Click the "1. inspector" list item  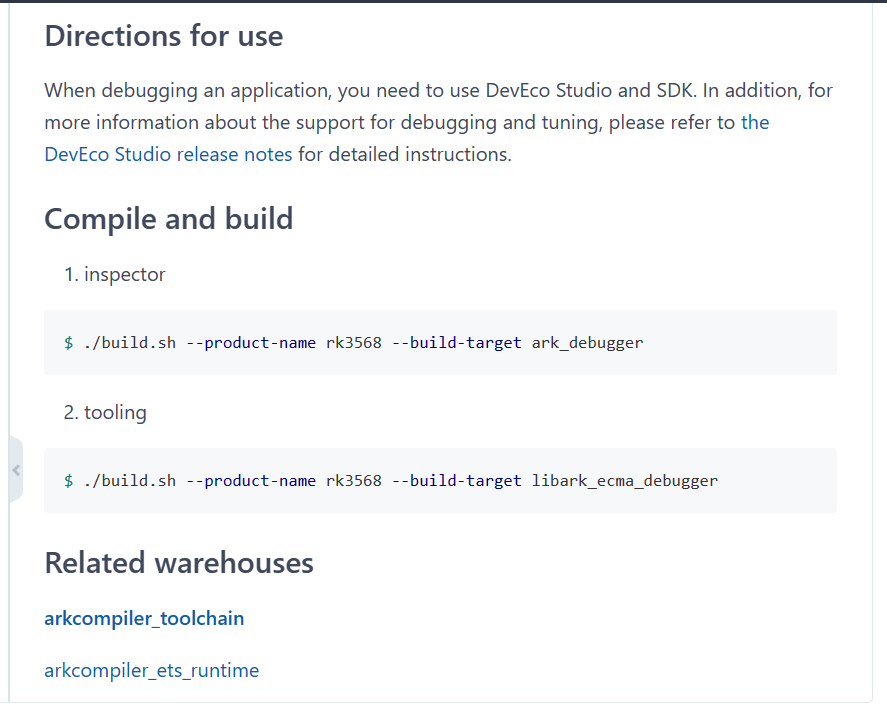(x=114, y=274)
